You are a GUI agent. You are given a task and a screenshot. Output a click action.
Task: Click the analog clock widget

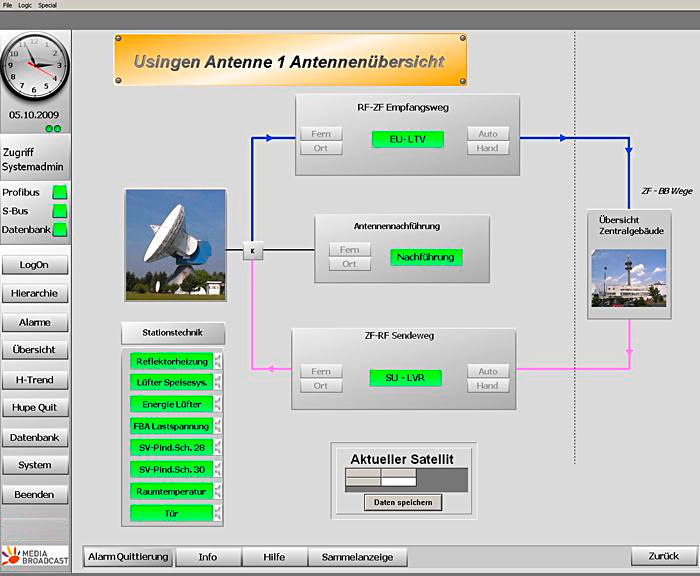click(x=35, y=66)
